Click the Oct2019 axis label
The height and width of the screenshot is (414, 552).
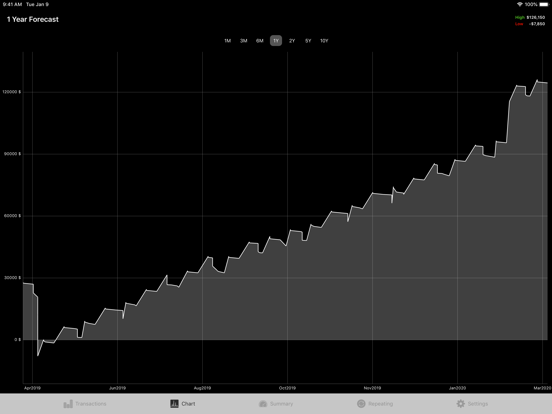[x=287, y=388]
